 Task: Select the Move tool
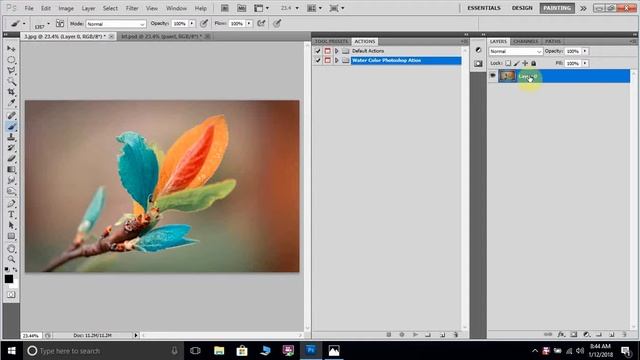11,49
